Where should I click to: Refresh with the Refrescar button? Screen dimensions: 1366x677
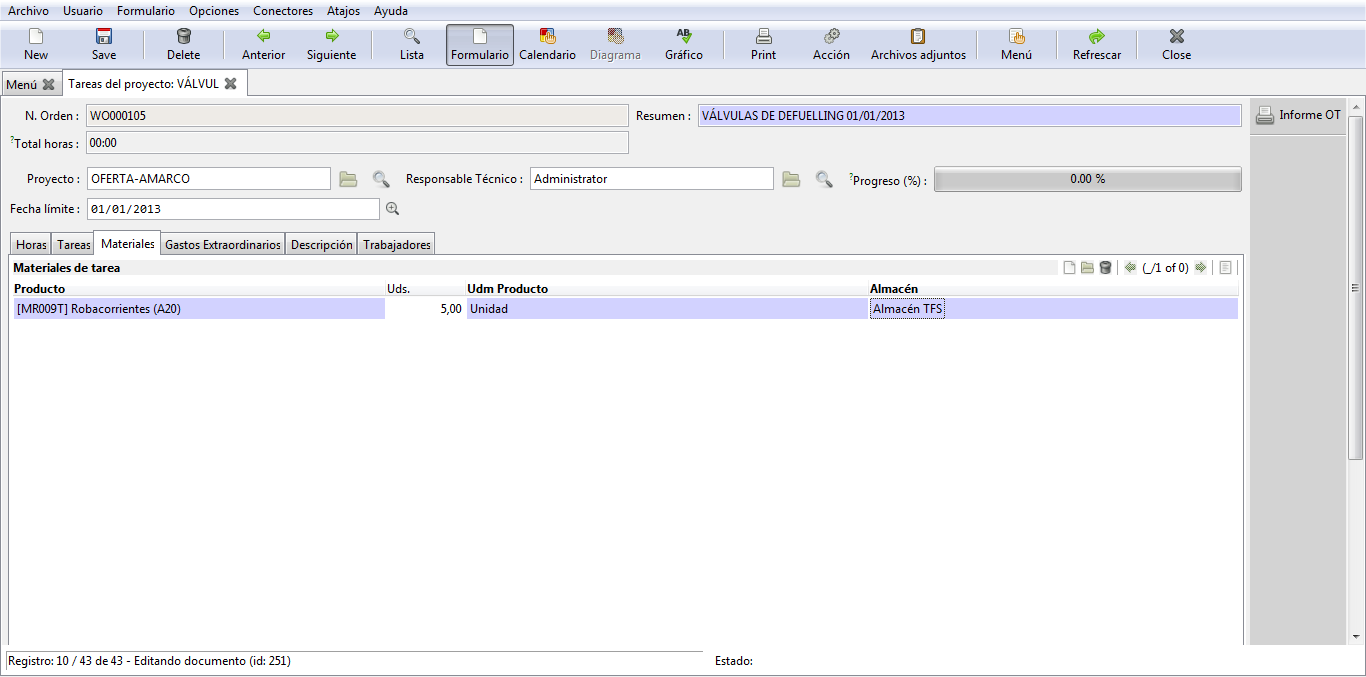point(1097,45)
